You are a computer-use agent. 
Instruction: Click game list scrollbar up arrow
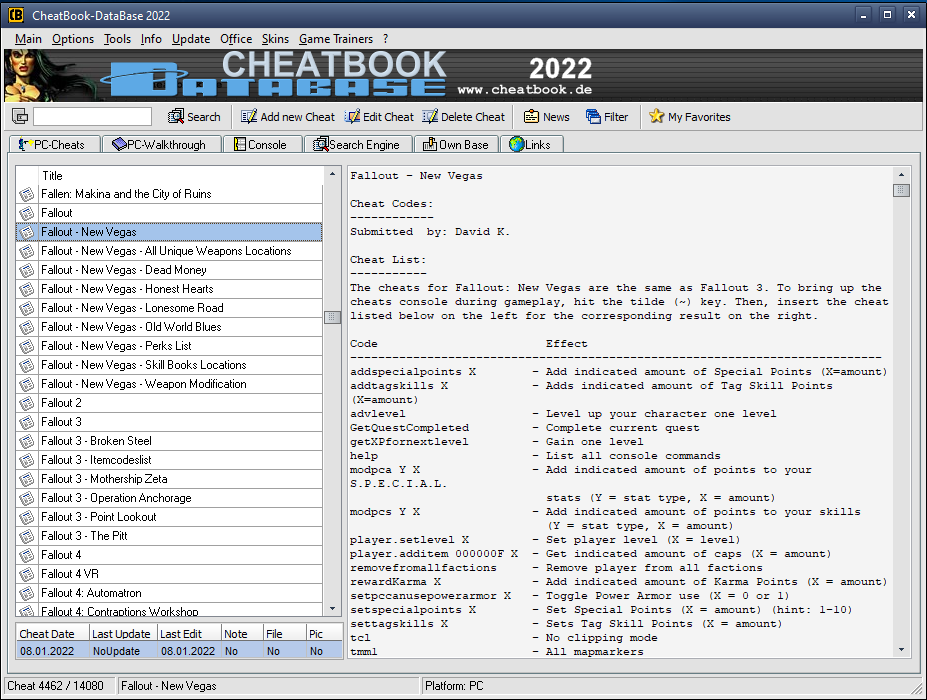tap(332, 174)
